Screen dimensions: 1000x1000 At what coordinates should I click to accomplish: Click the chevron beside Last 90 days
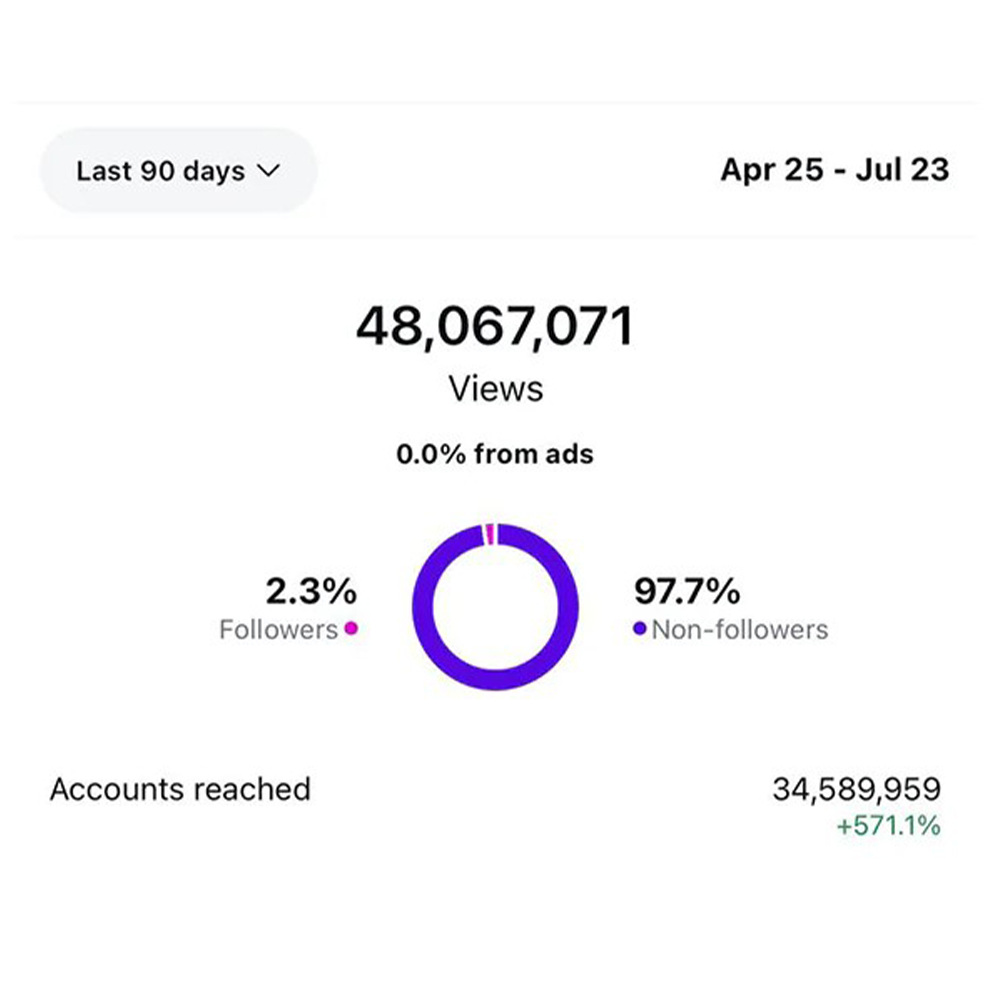click(x=267, y=171)
